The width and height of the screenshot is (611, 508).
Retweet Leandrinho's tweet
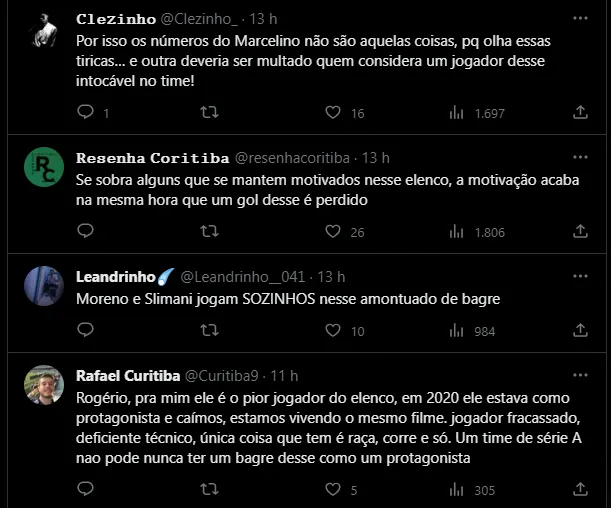[210, 331]
